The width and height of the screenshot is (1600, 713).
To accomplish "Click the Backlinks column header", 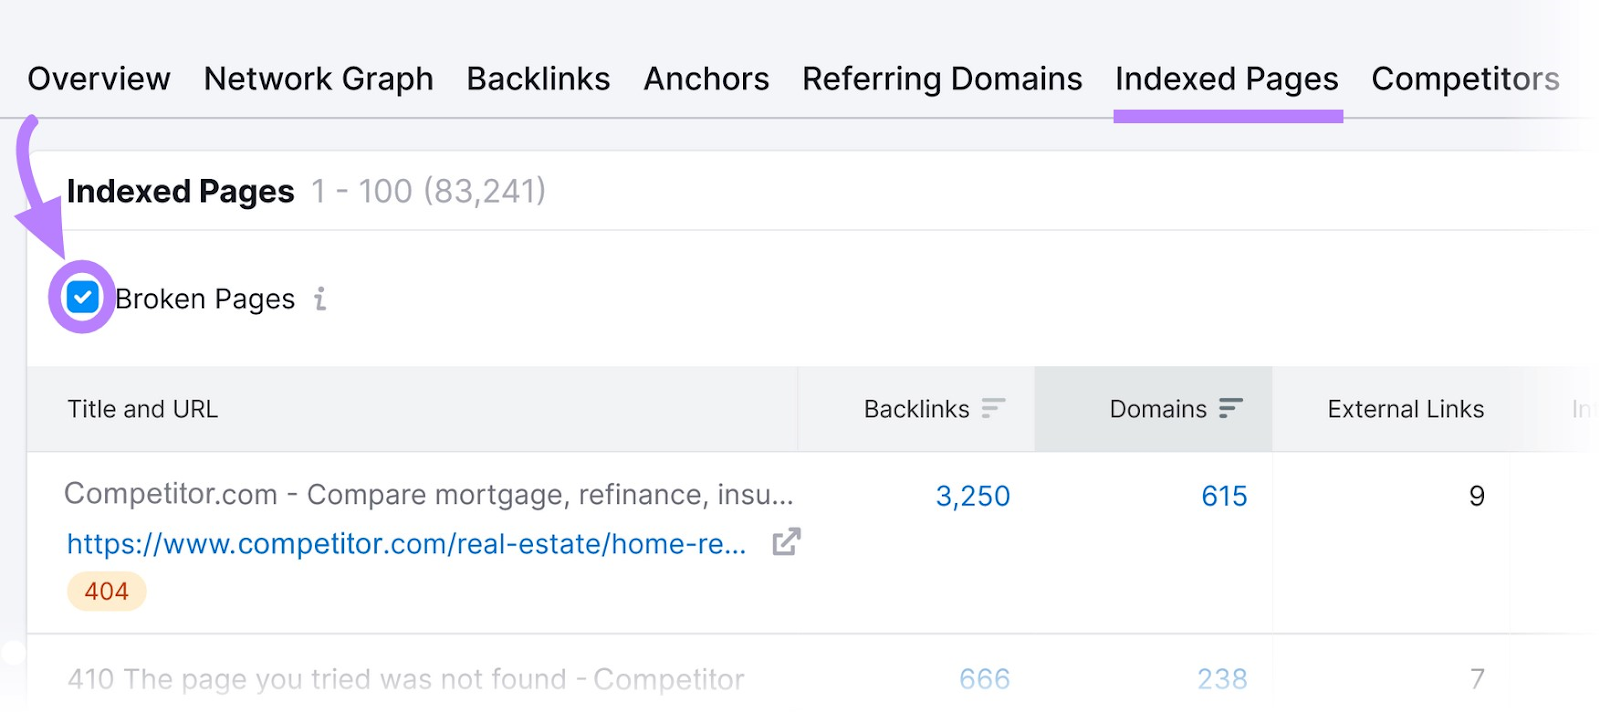I will click(x=916, y=408).
